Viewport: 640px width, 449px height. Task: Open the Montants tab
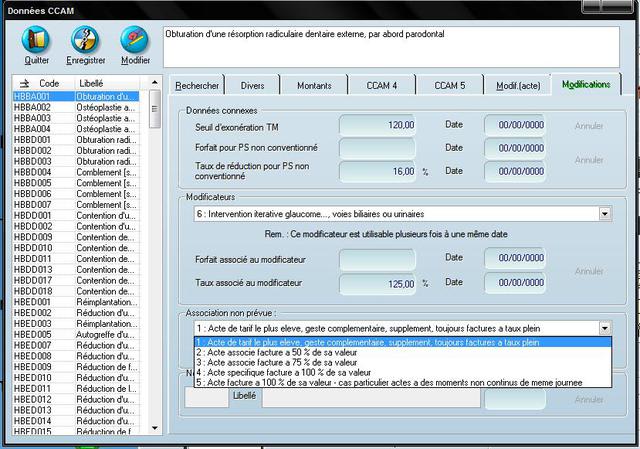(x=314, y=86)
